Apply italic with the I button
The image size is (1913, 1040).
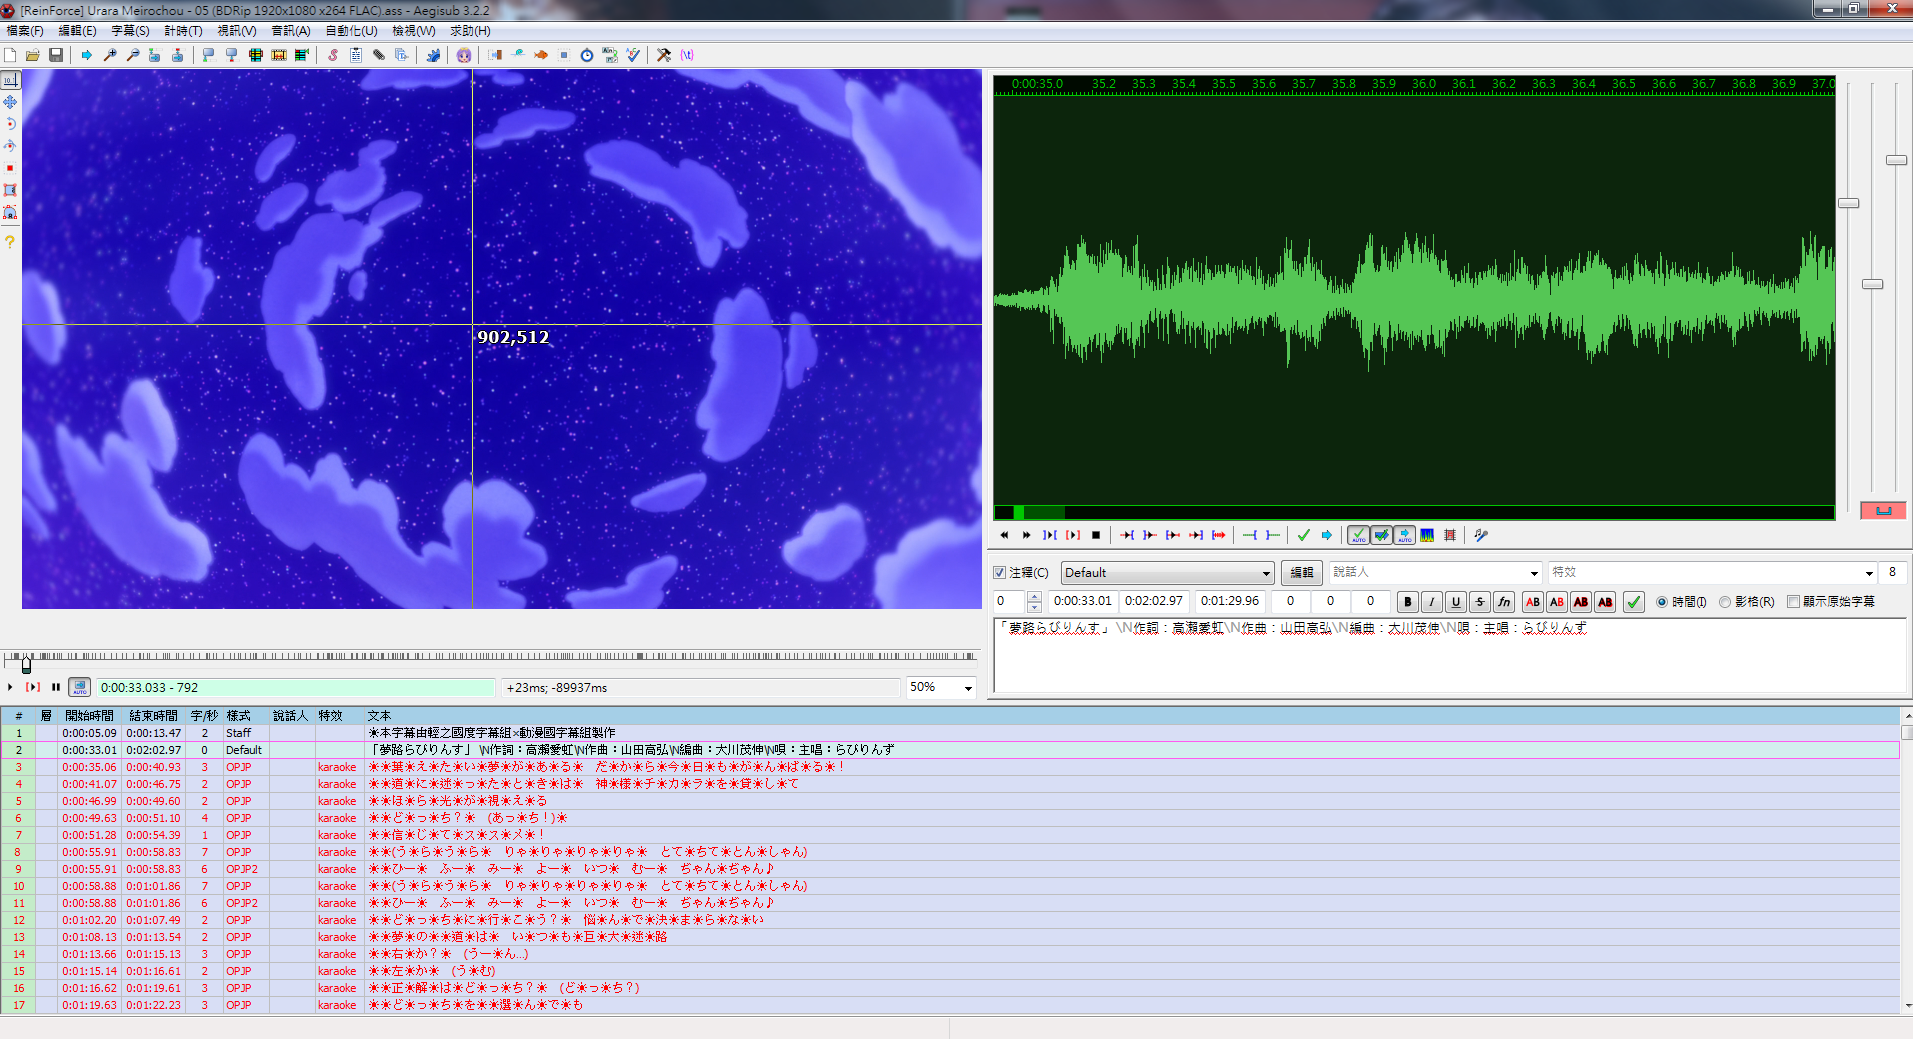[x=1432, y=602]
